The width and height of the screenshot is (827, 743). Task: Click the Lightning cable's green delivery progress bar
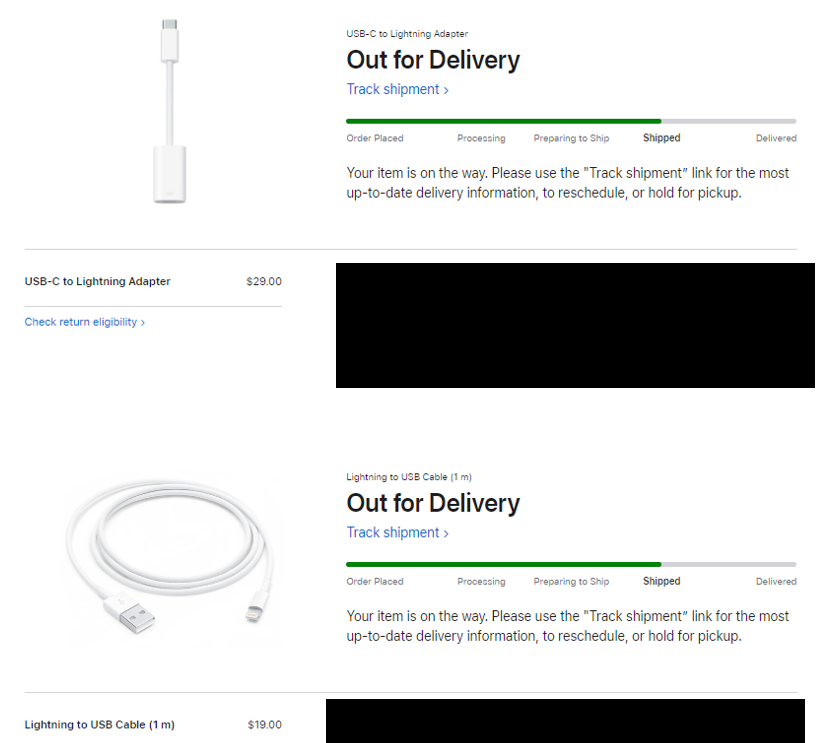click(503, 564)
